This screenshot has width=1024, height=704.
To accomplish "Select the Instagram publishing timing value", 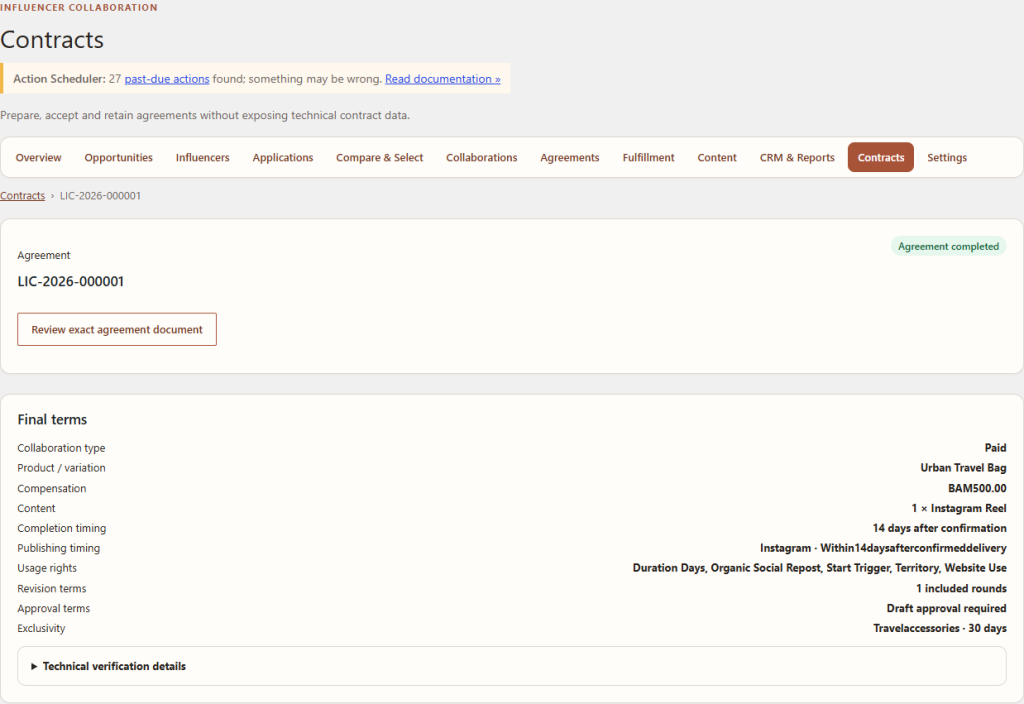I will [883, 549].
